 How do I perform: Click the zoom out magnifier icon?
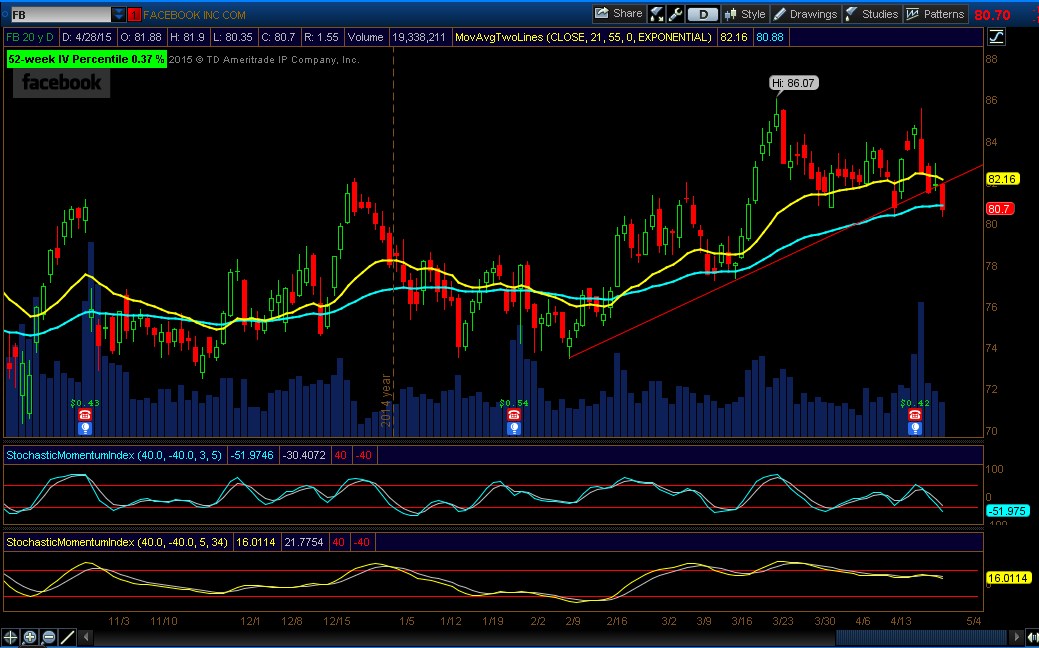coord(48,638)
